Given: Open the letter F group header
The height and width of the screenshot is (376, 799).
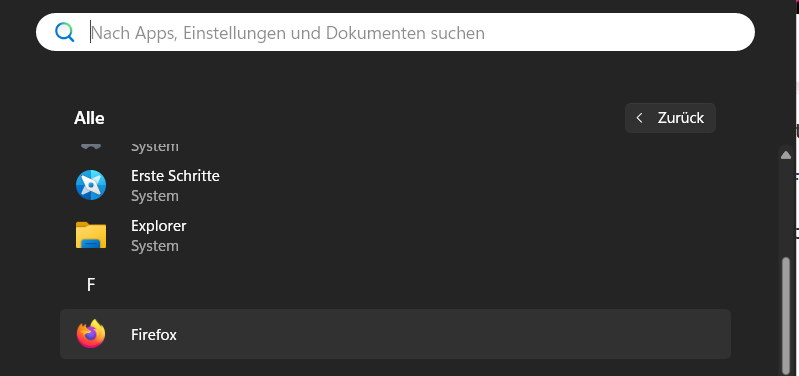Looking at the screenshot, I should pos(91,285).
